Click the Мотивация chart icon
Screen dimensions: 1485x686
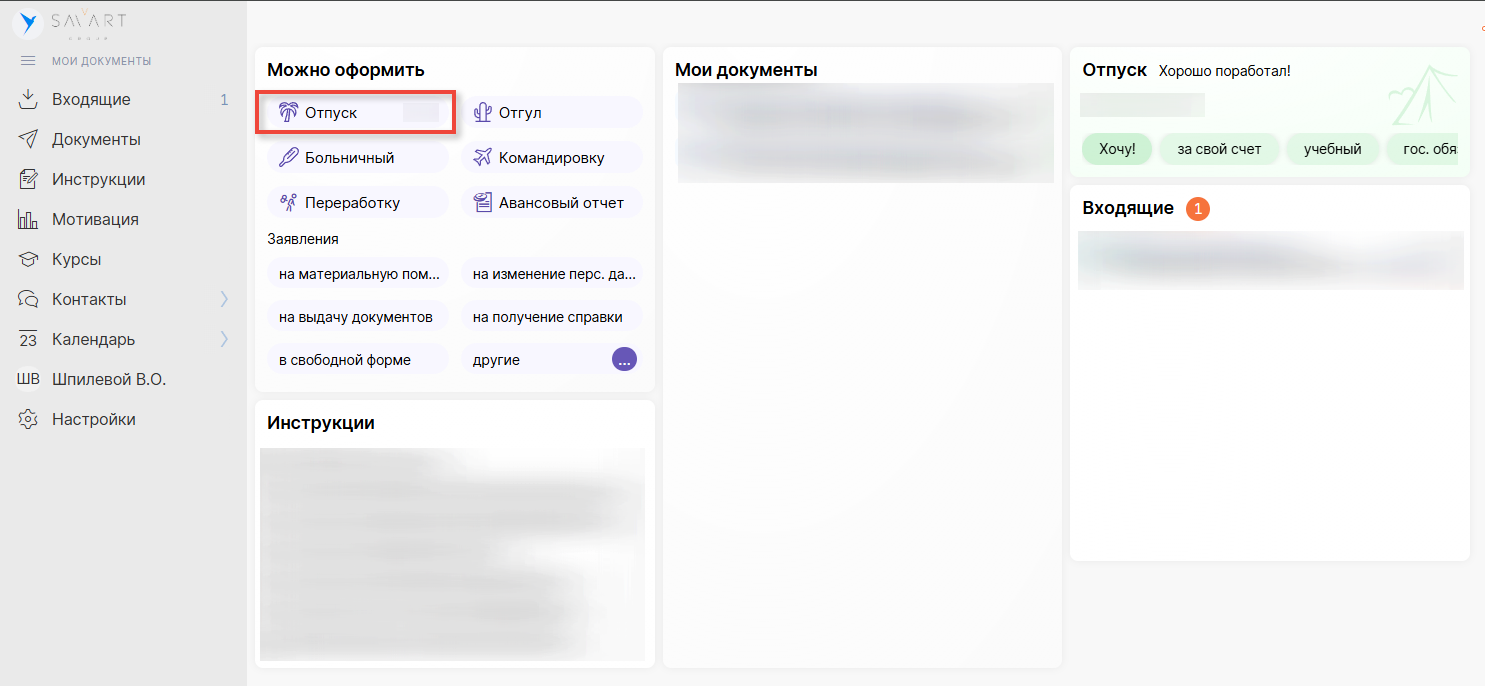28,220
